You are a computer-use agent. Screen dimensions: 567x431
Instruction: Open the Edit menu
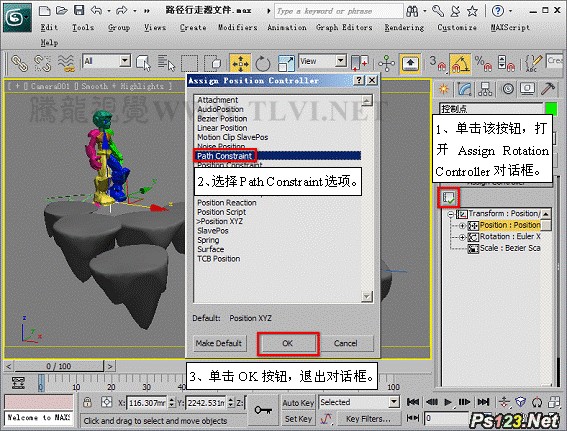(x=49, y=27)
